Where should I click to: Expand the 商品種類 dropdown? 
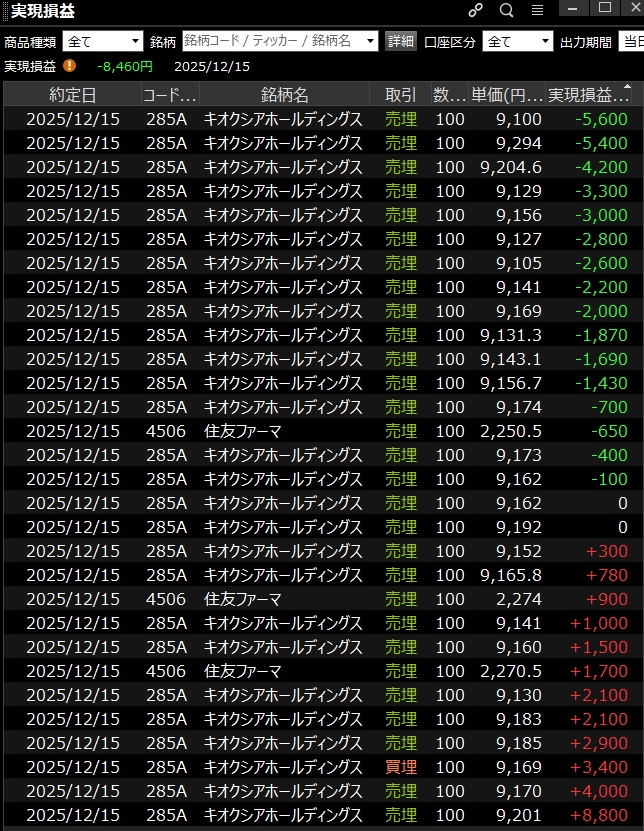[135, 42]
